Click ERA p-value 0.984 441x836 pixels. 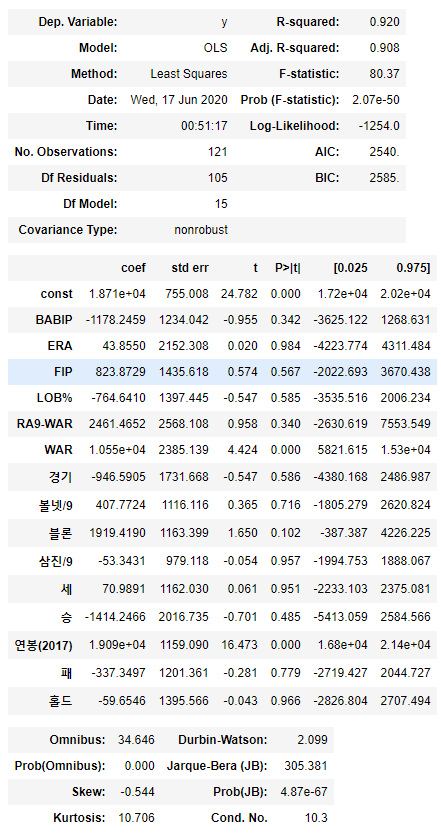[x=286, y=346]
